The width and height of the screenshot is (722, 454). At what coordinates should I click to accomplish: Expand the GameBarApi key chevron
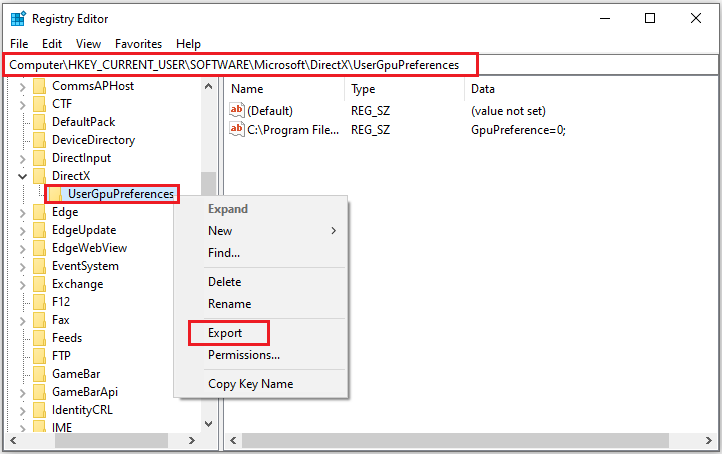(x=23, y=393)
